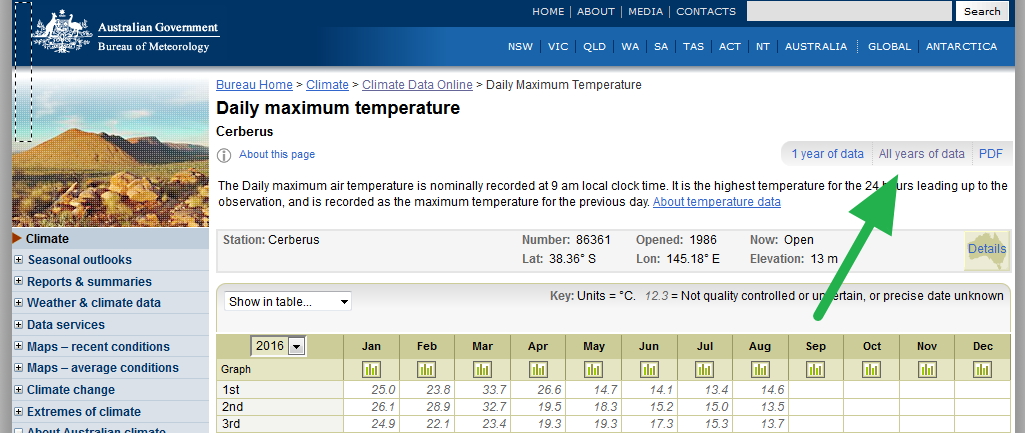This screenshot has height=433, width=1025.
Task: Select NT territory link
Action: point(763,46)
